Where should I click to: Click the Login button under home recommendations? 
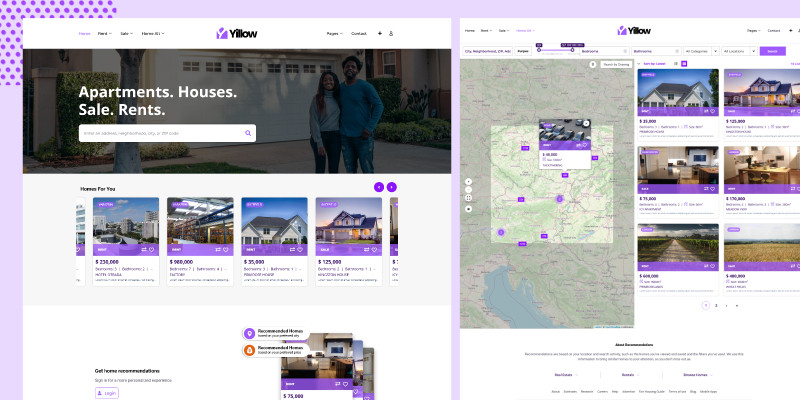click(x=107, y=393)
